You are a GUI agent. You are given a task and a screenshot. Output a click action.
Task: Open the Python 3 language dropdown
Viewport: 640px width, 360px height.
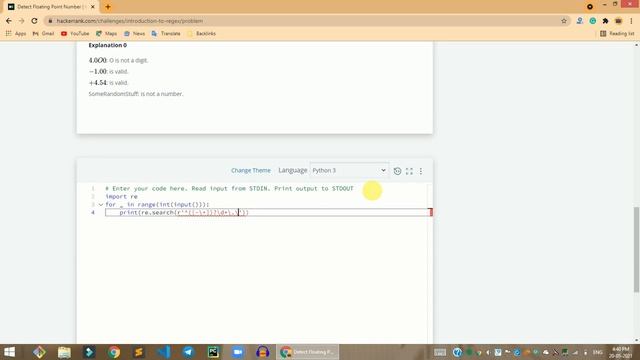(349, 170)
